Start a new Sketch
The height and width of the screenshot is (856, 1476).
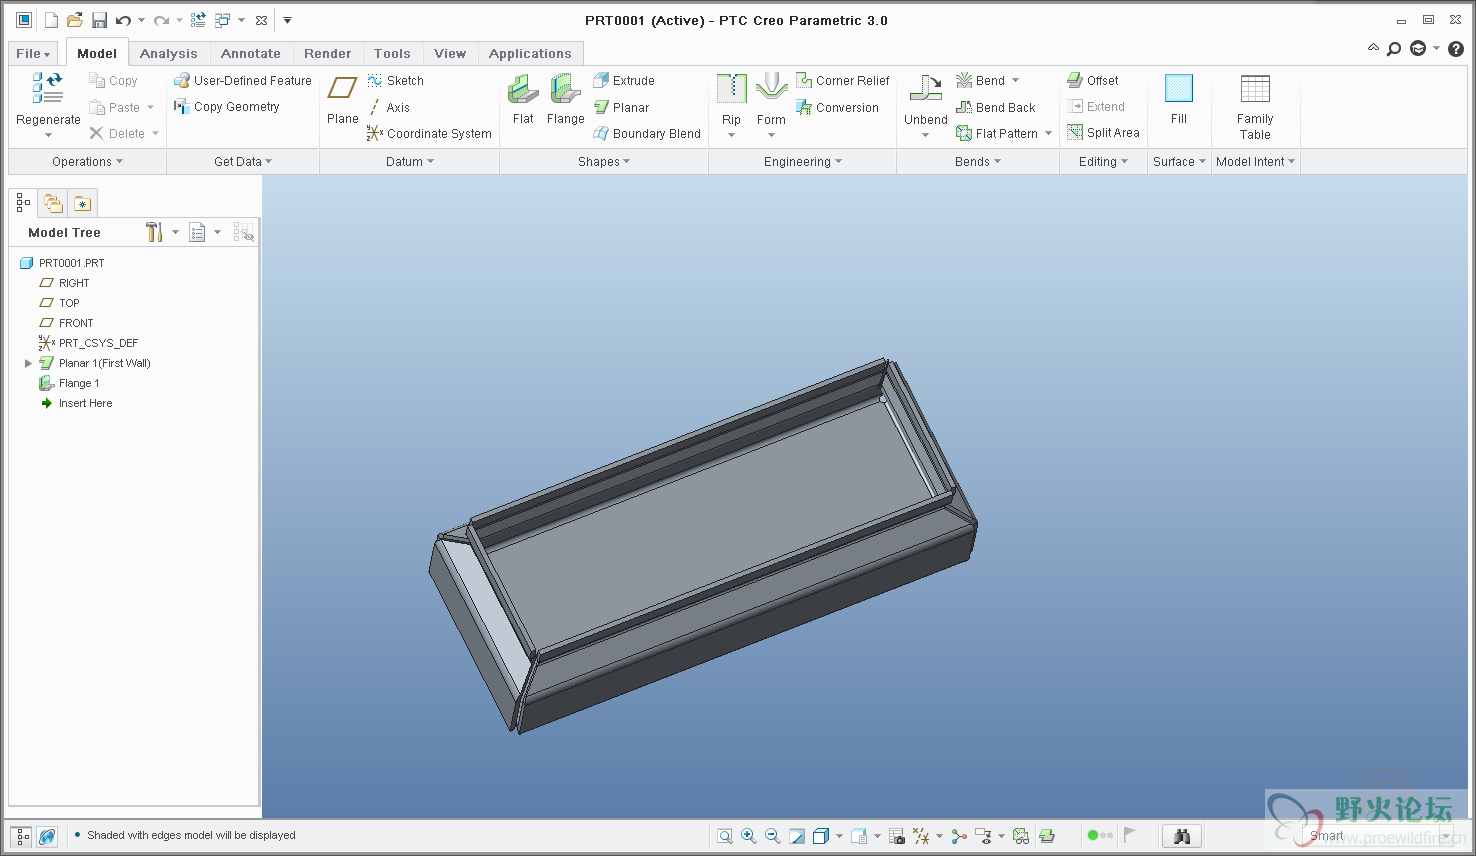tap(395, 81)
